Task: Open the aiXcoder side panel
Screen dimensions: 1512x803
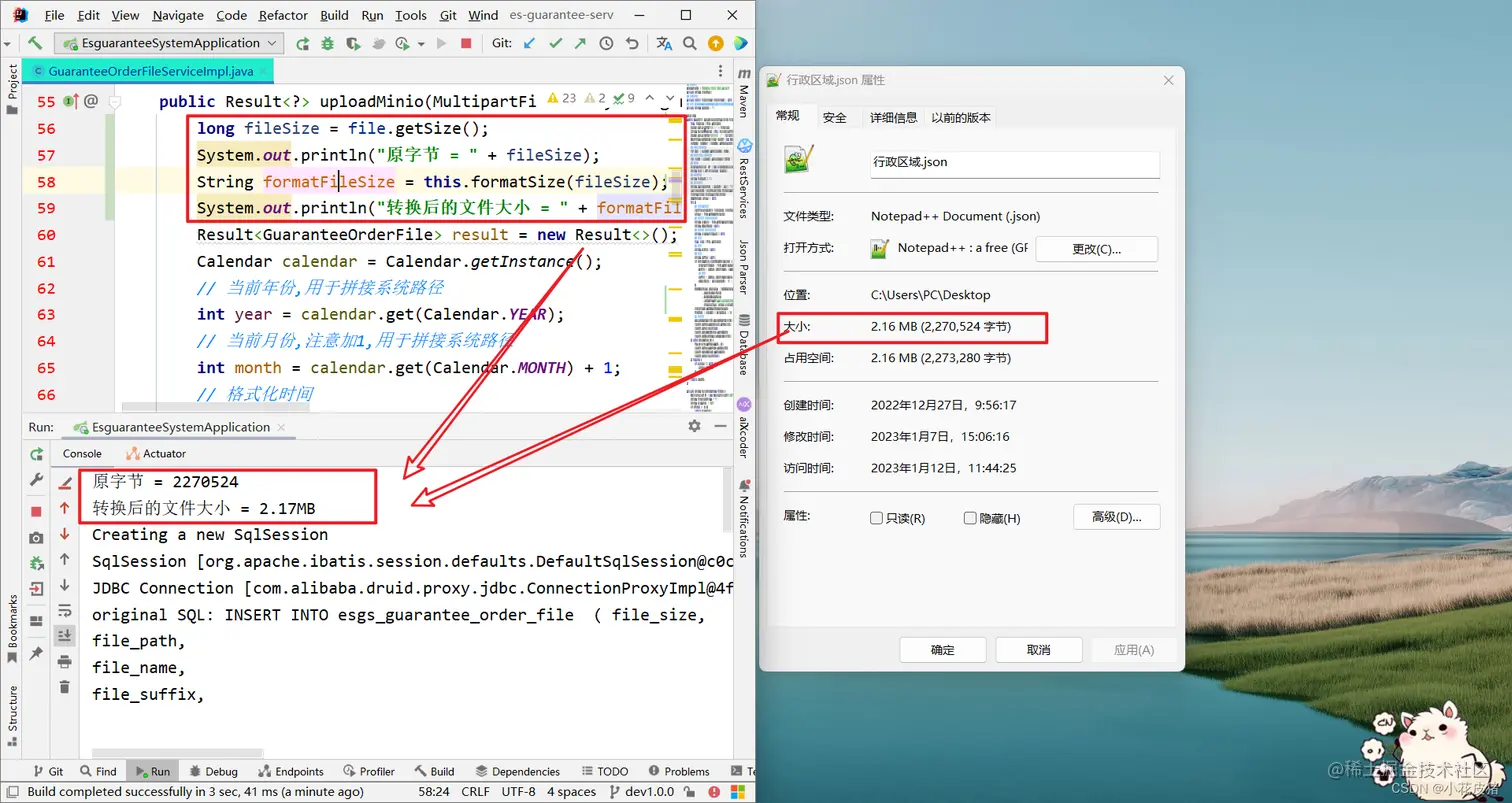Action: point(744,430)
